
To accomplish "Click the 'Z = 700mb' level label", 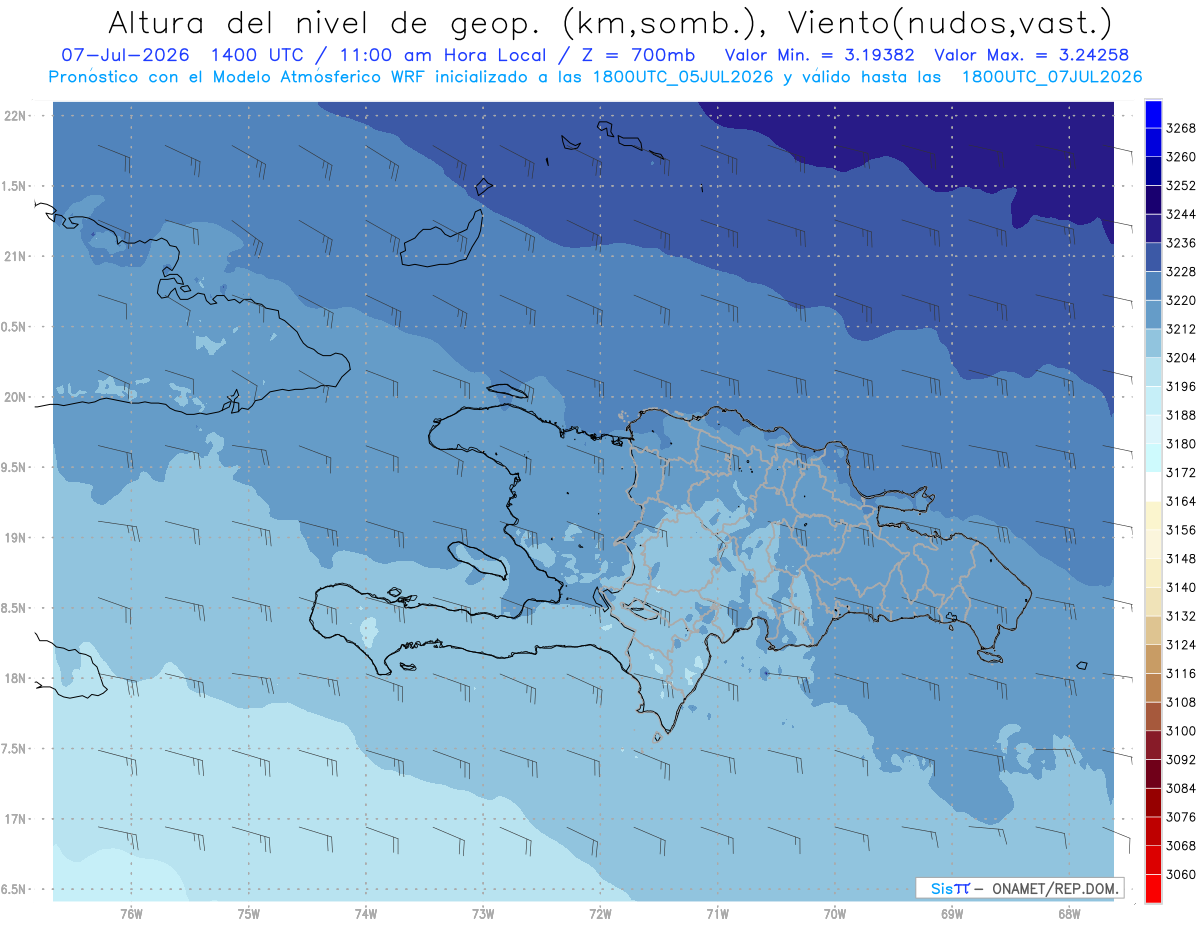I will [x=639, y=55].
